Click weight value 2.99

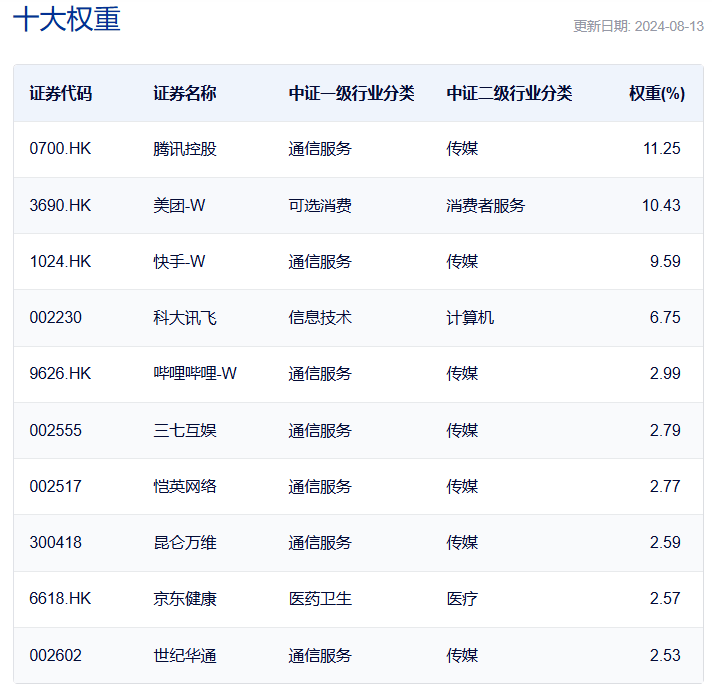pyautogui.click(x=665, y=374)
